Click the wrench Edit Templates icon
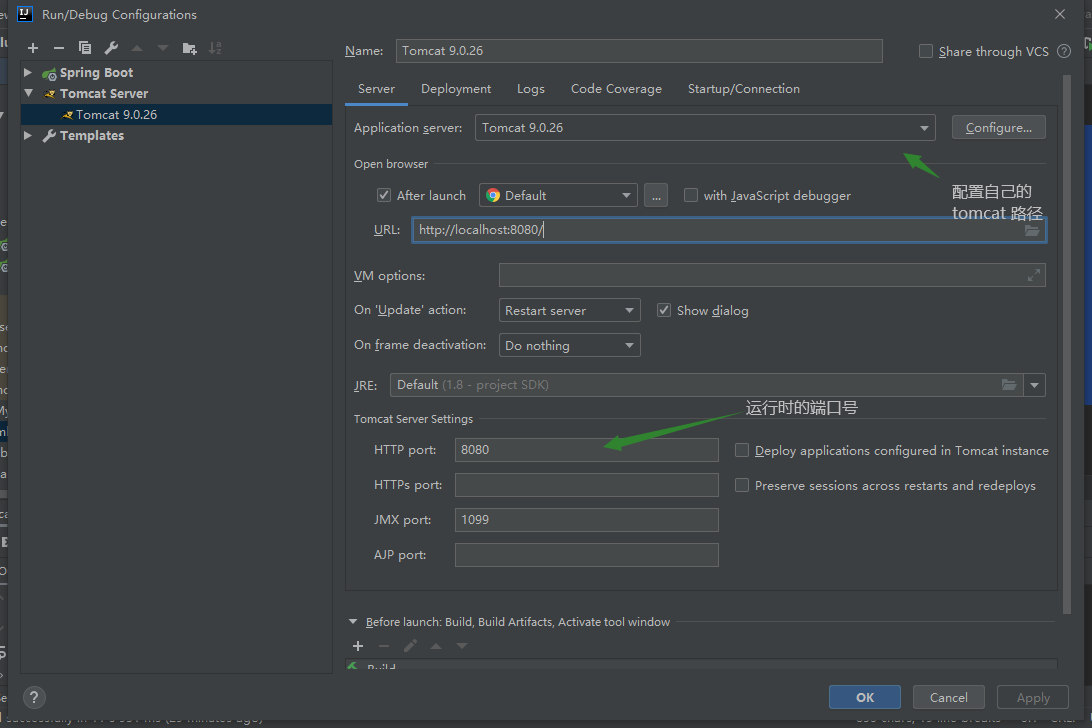This screenshot has width=1092, height=728. (111, 48)
